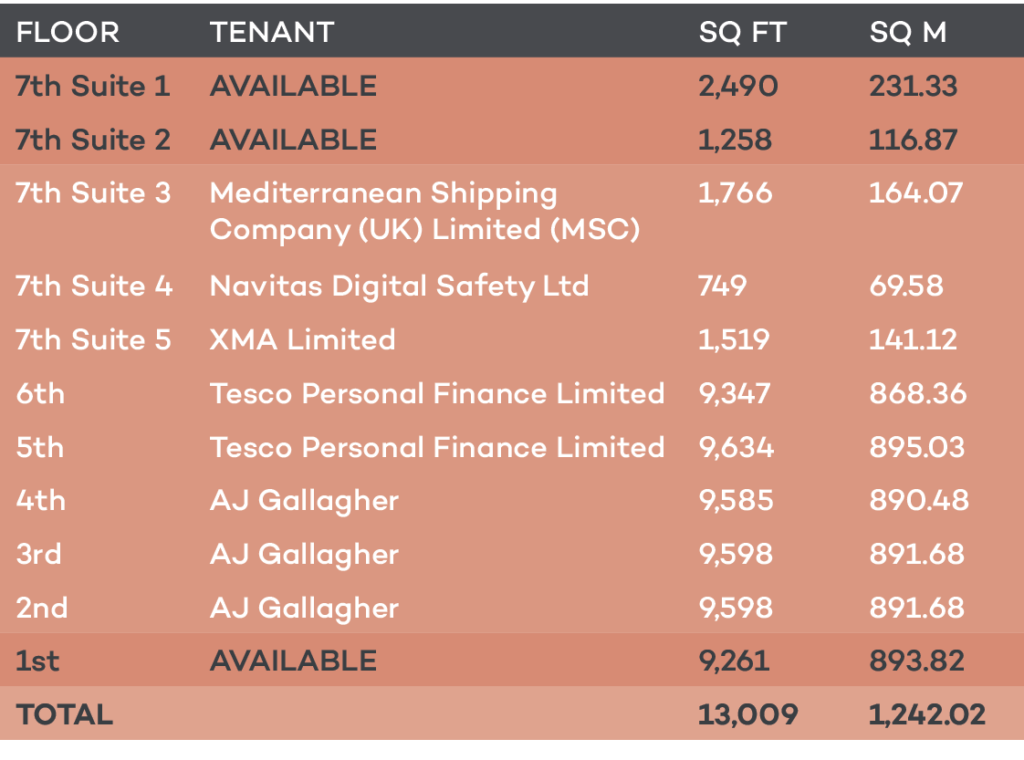
Task: Click the FLOOR column header
Action: coord(67,32)
